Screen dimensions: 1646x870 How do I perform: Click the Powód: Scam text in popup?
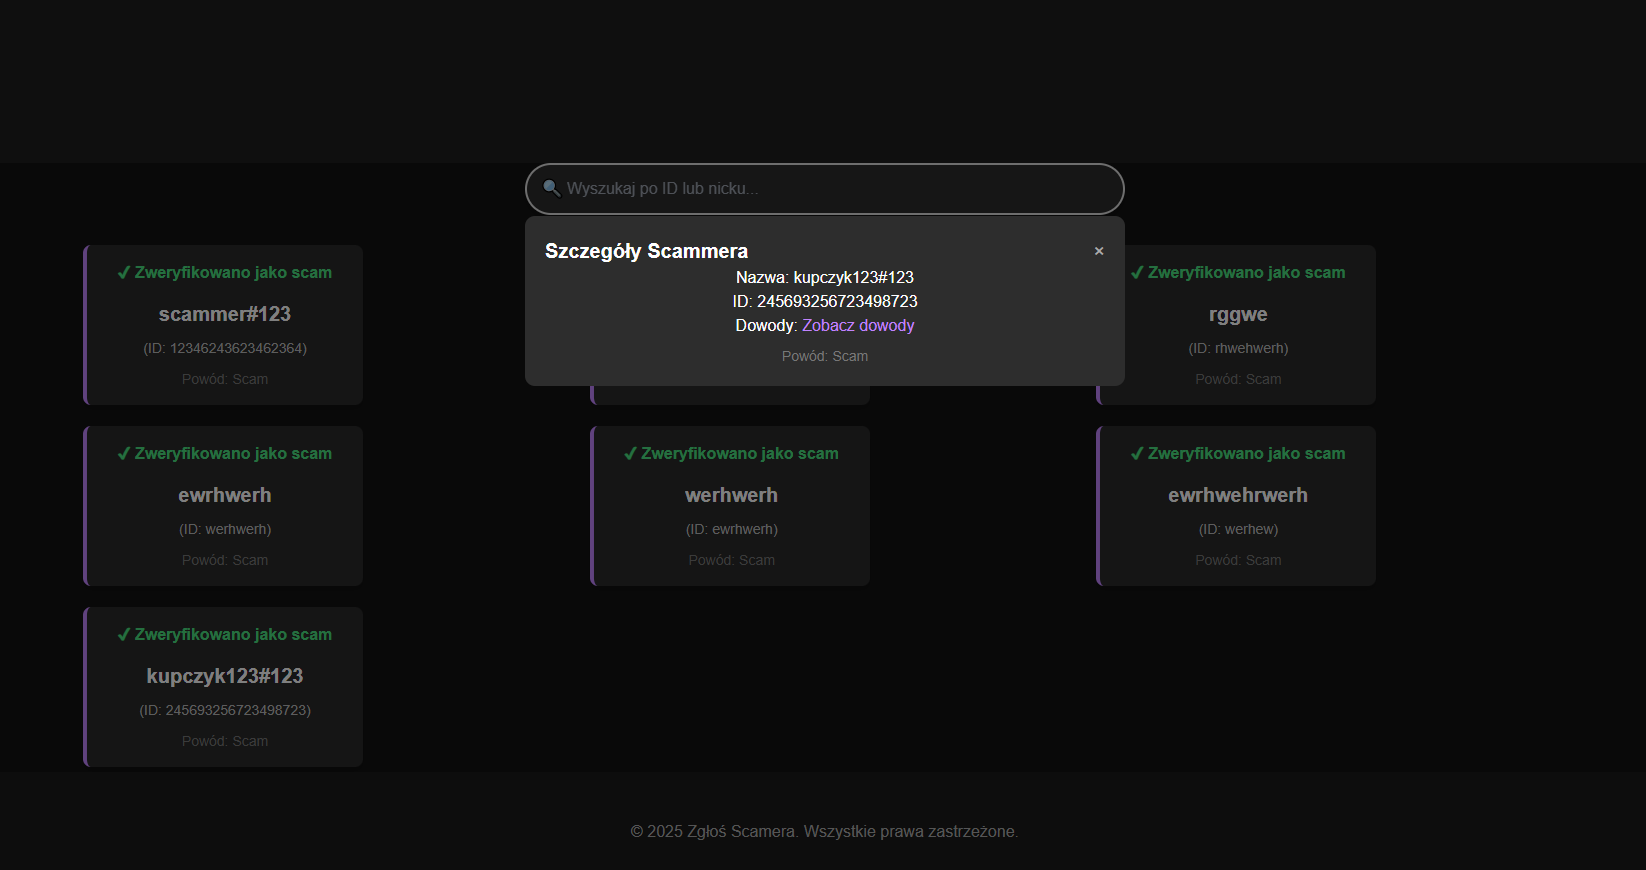(825, 356)
